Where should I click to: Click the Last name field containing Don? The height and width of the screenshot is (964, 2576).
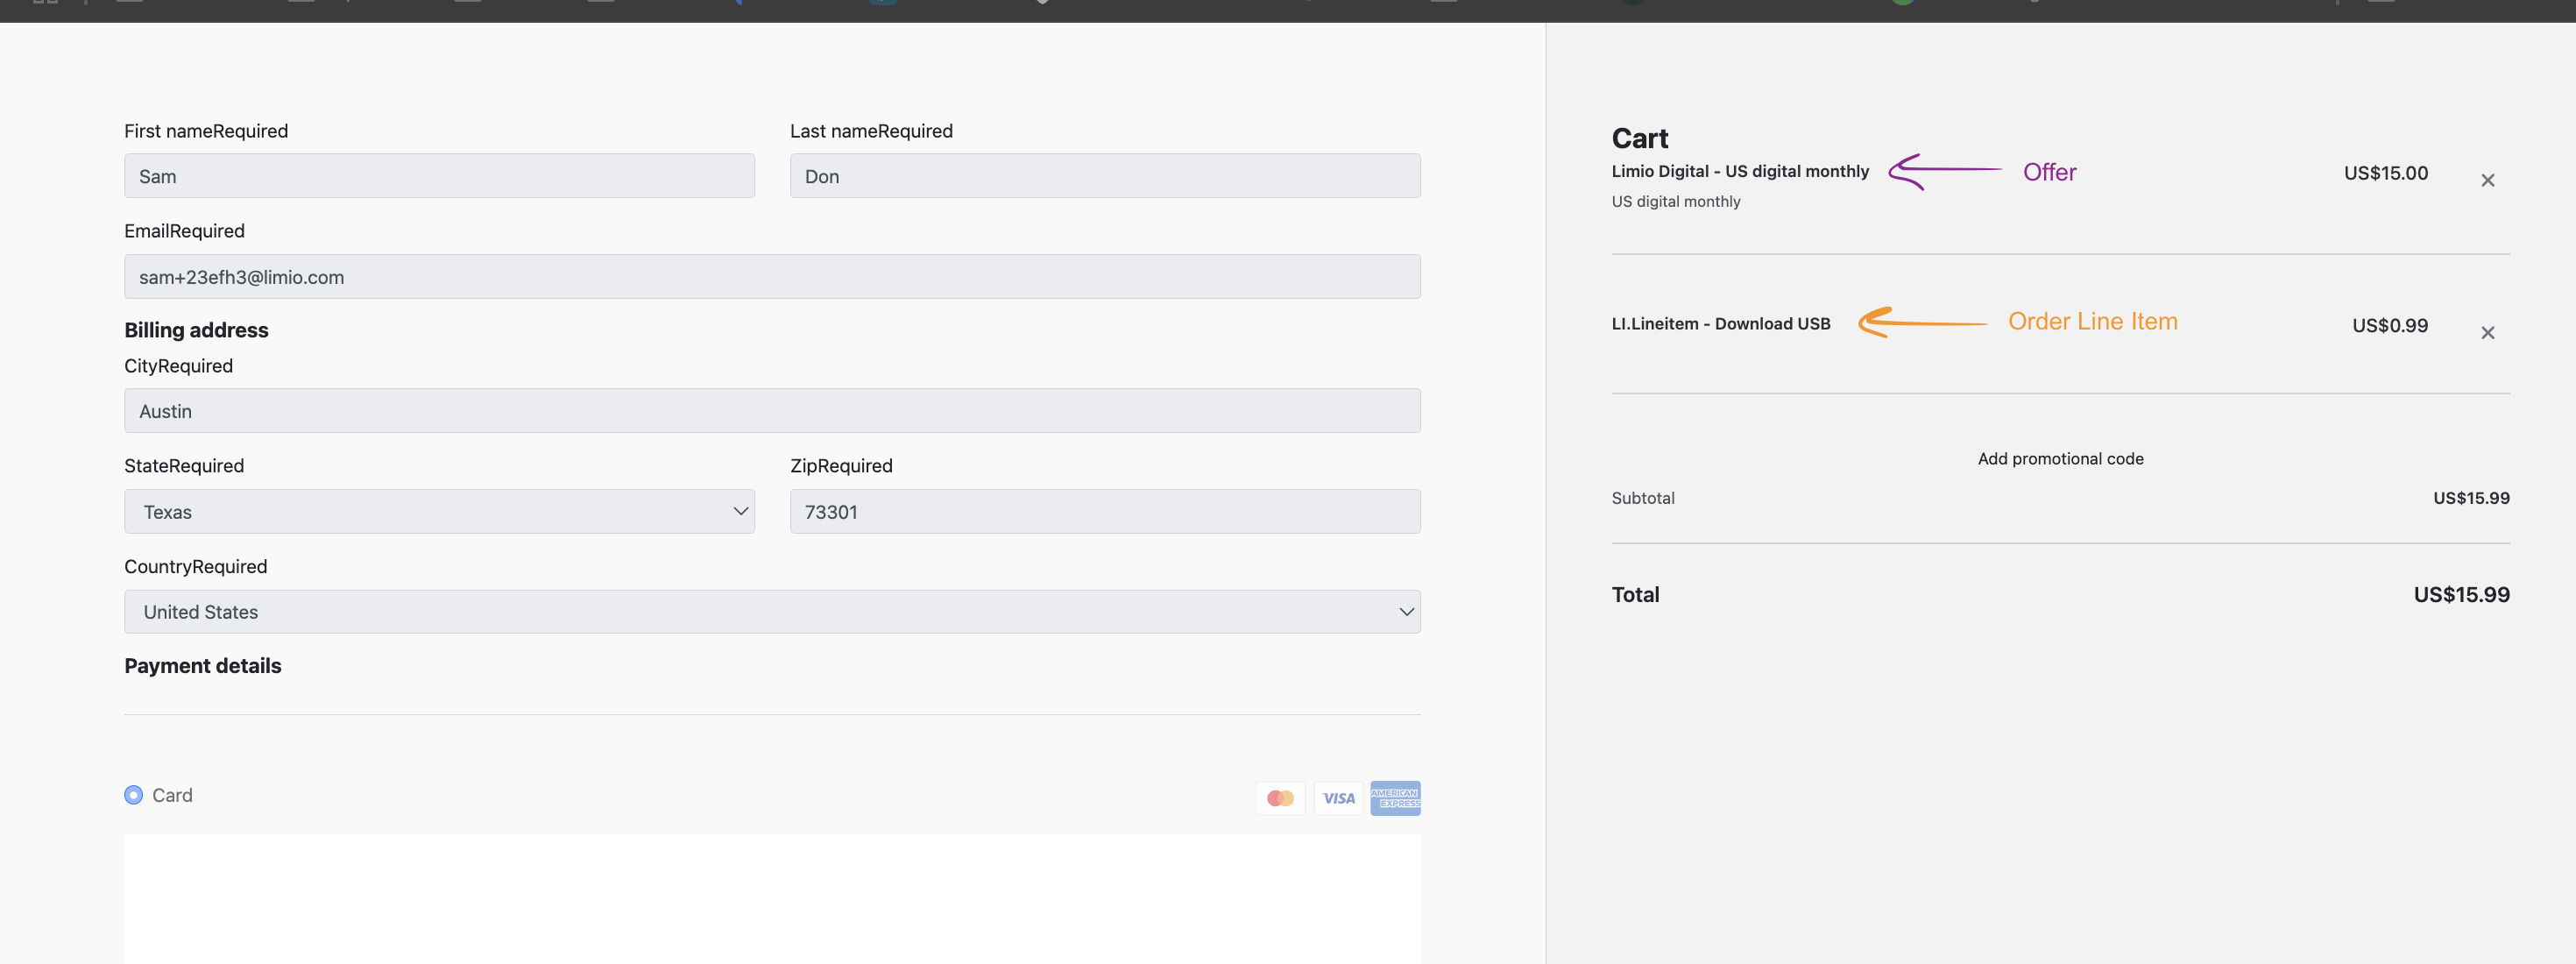point(1105,176)
